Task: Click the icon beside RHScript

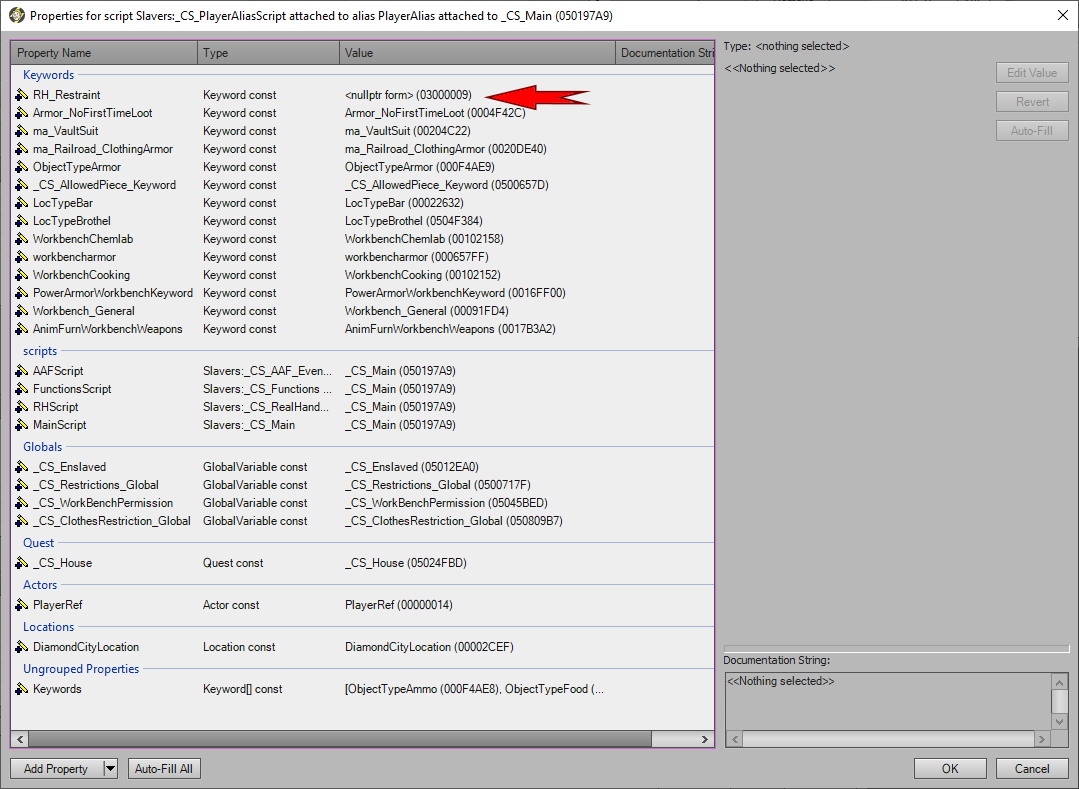Action: point(21,407)
